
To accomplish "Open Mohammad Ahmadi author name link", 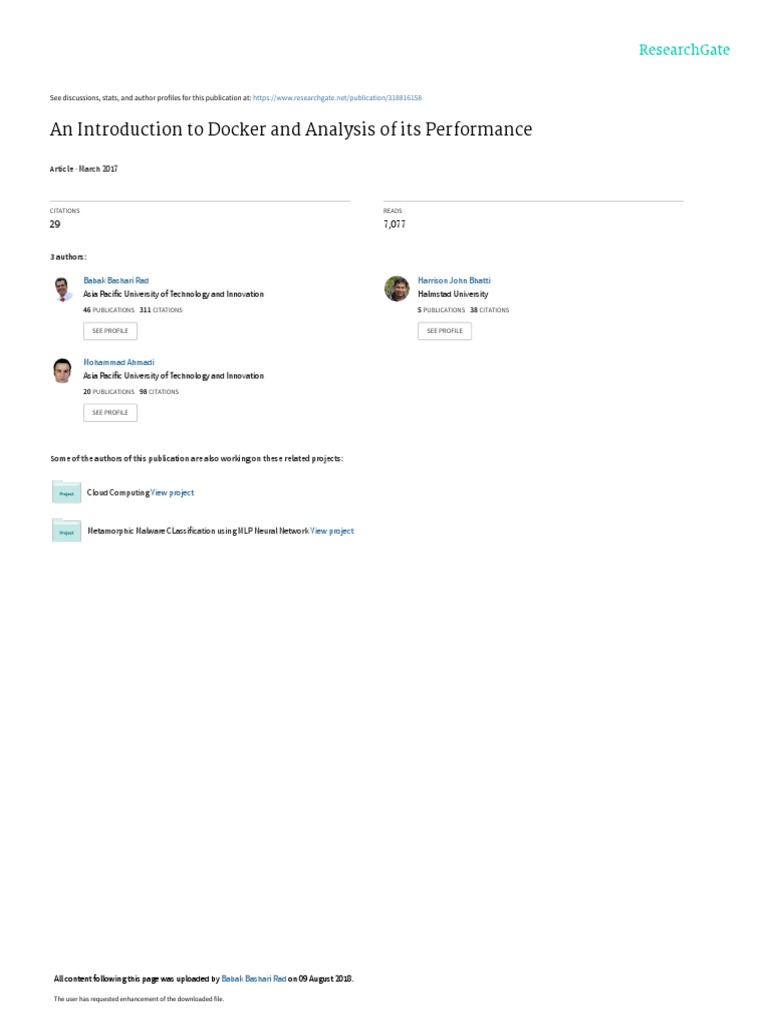I will point(118,362).
